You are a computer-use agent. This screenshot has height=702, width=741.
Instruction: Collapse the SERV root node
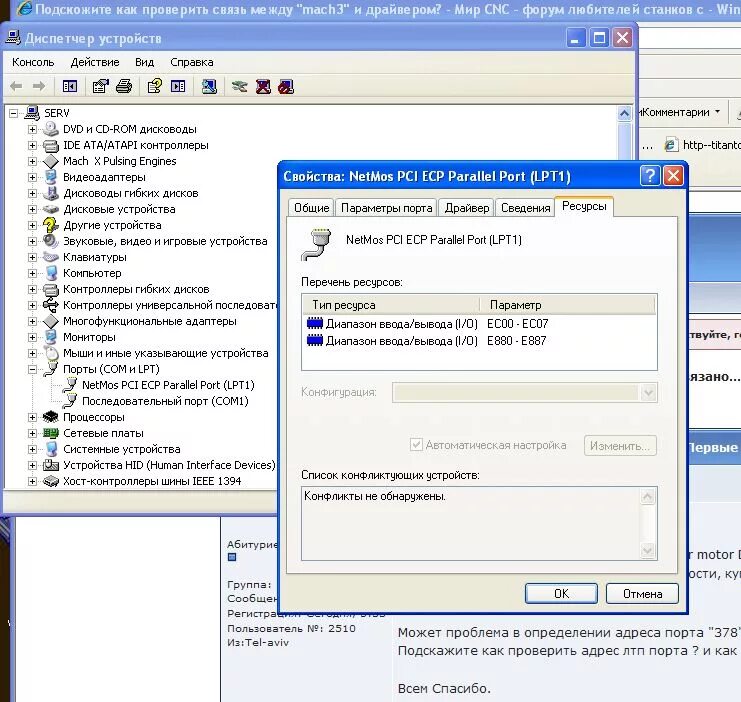click(x=14, y=113)
